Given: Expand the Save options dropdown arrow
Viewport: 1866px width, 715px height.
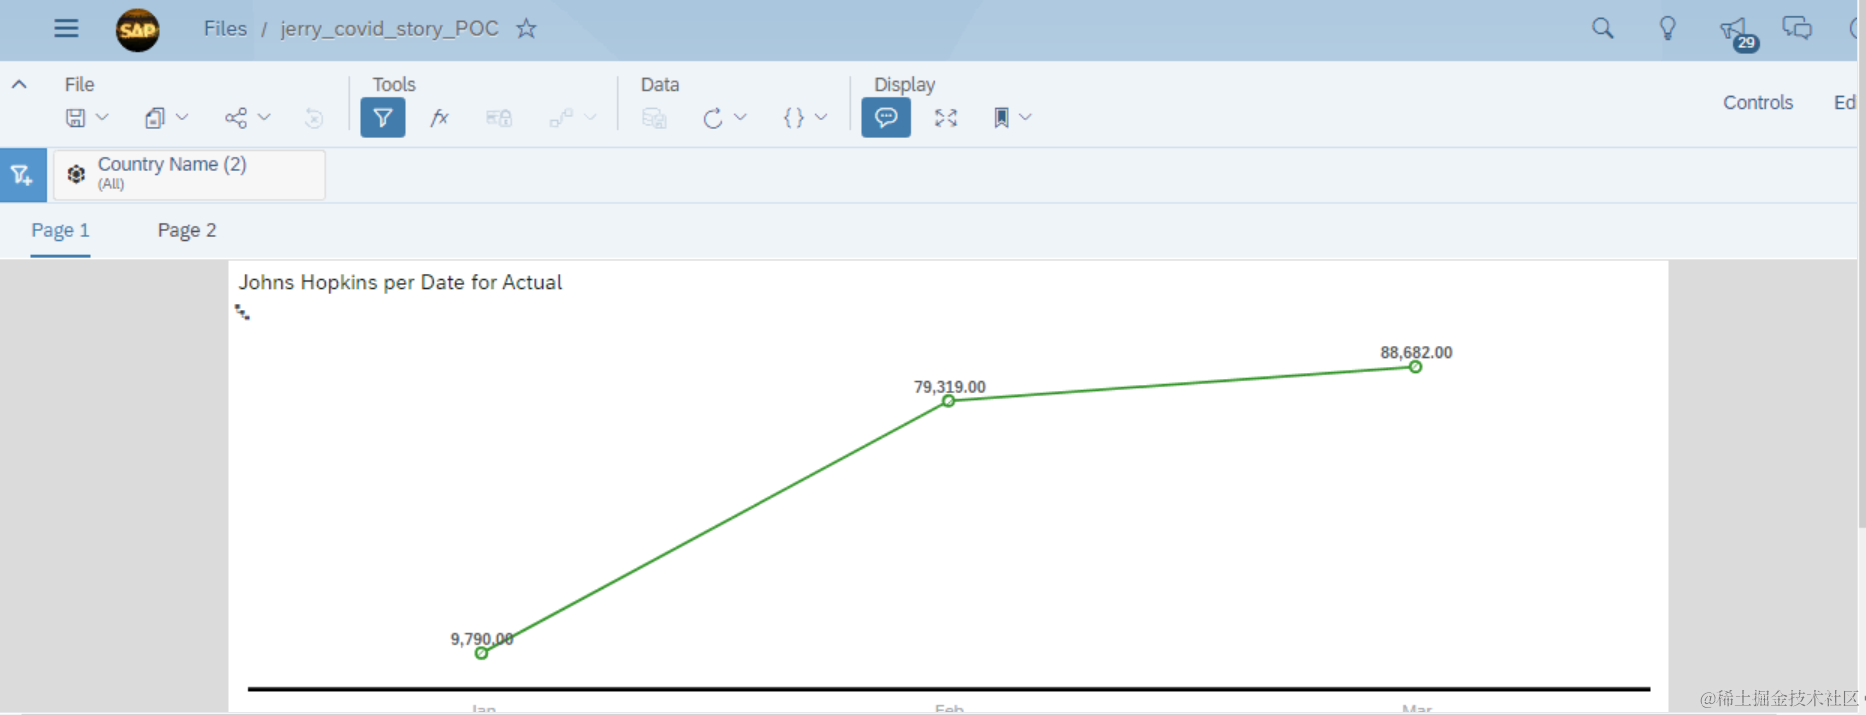Looking at the screenshot, I should 102,117.
